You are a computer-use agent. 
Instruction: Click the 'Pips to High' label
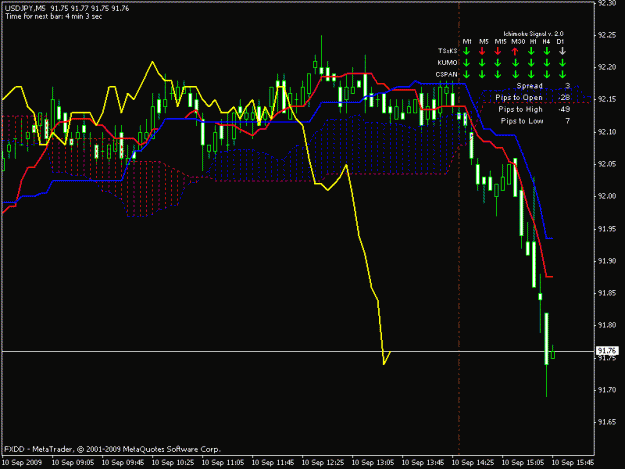coord(520,109)
